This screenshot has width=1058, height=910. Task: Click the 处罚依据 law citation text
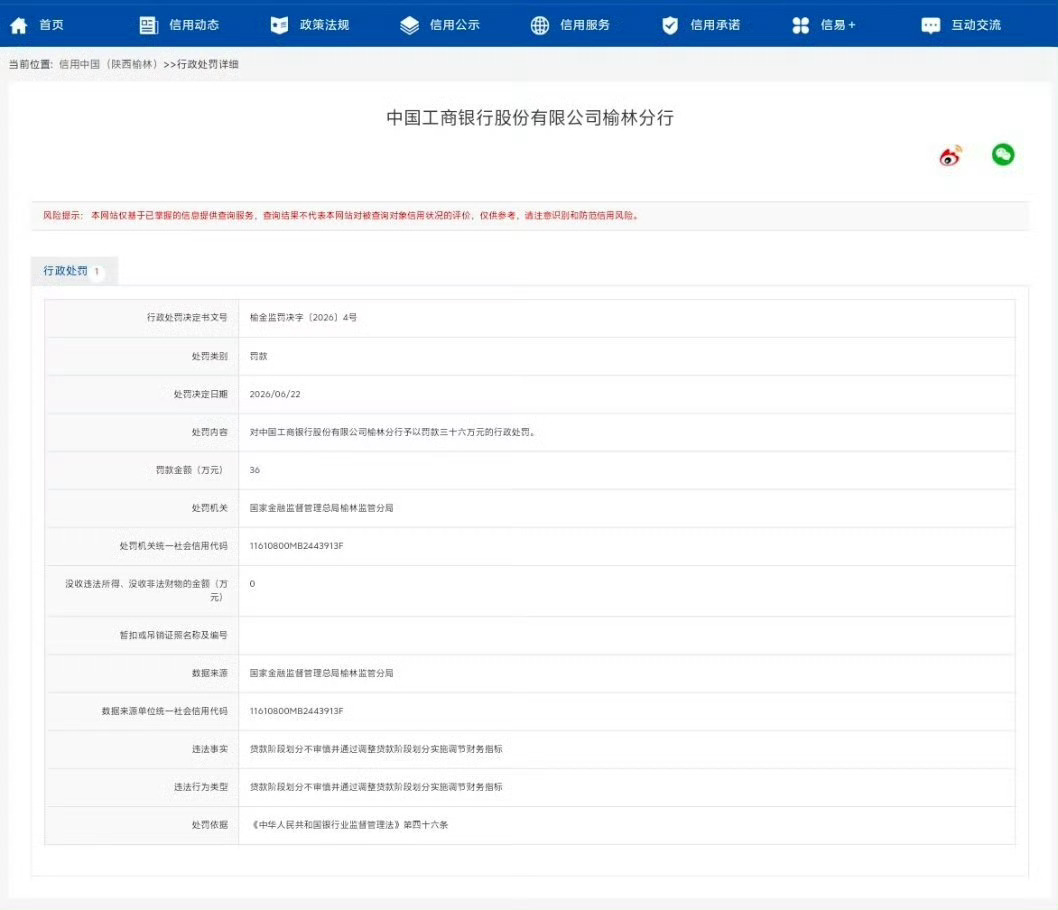tap(349, 824)
